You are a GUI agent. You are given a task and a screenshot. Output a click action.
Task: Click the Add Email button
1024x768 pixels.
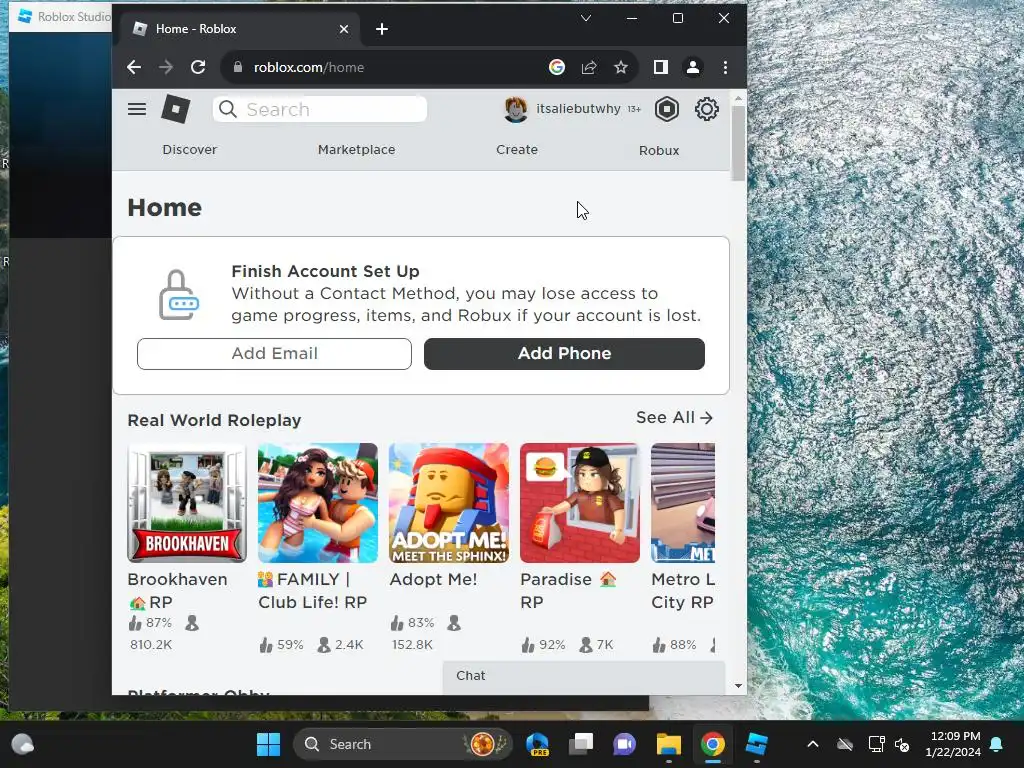274,353
